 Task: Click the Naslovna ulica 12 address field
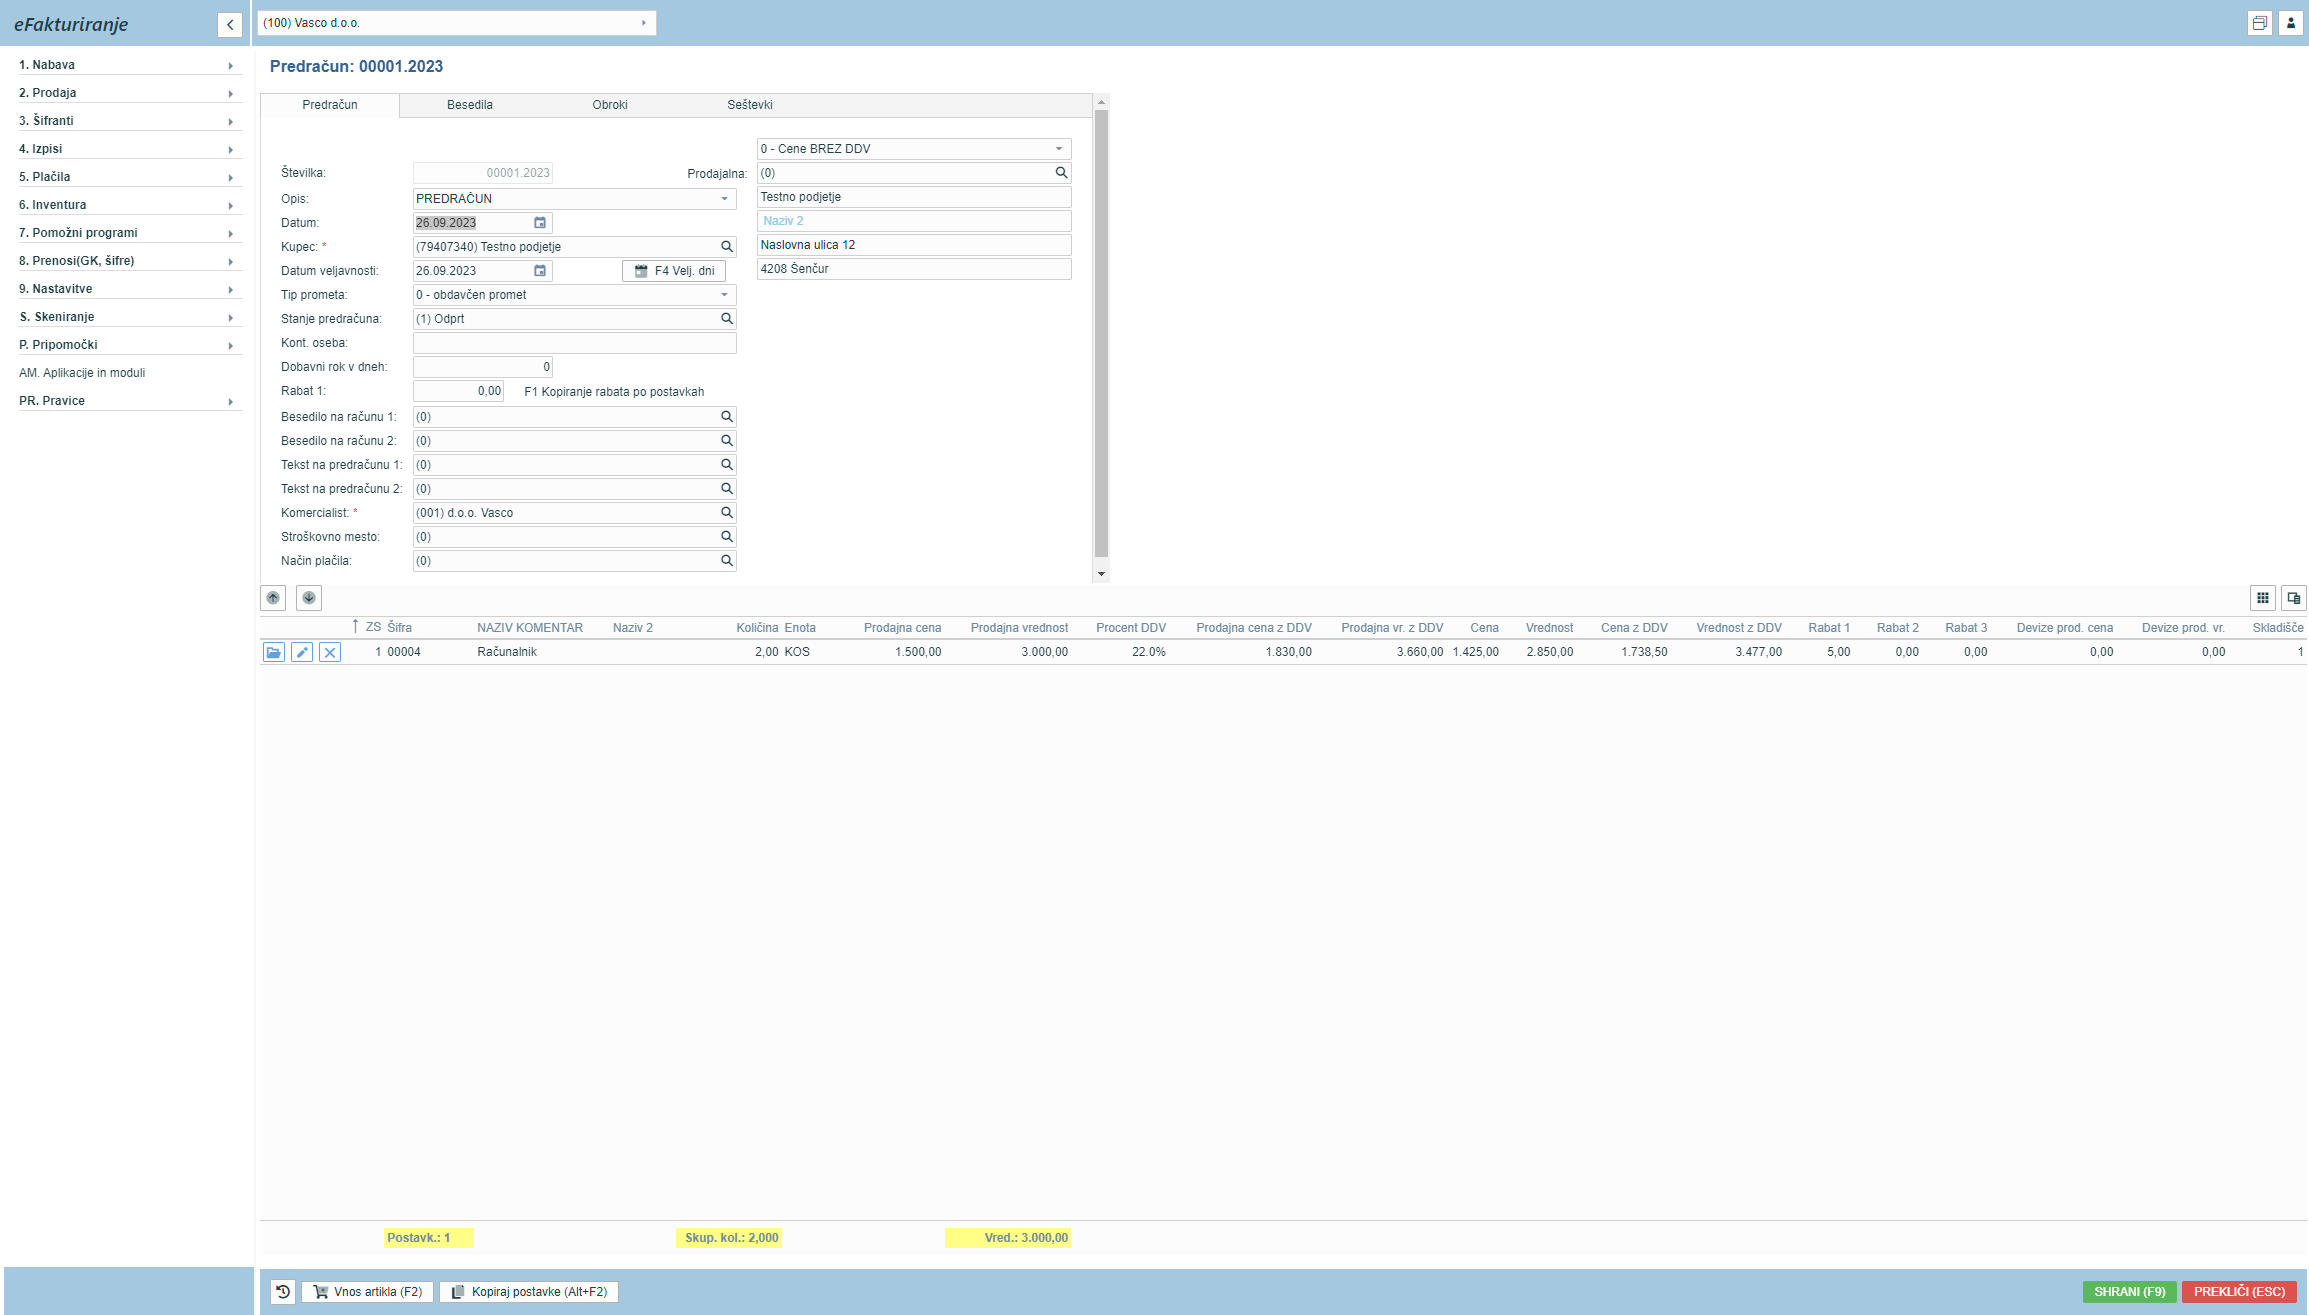coord(914,245)
